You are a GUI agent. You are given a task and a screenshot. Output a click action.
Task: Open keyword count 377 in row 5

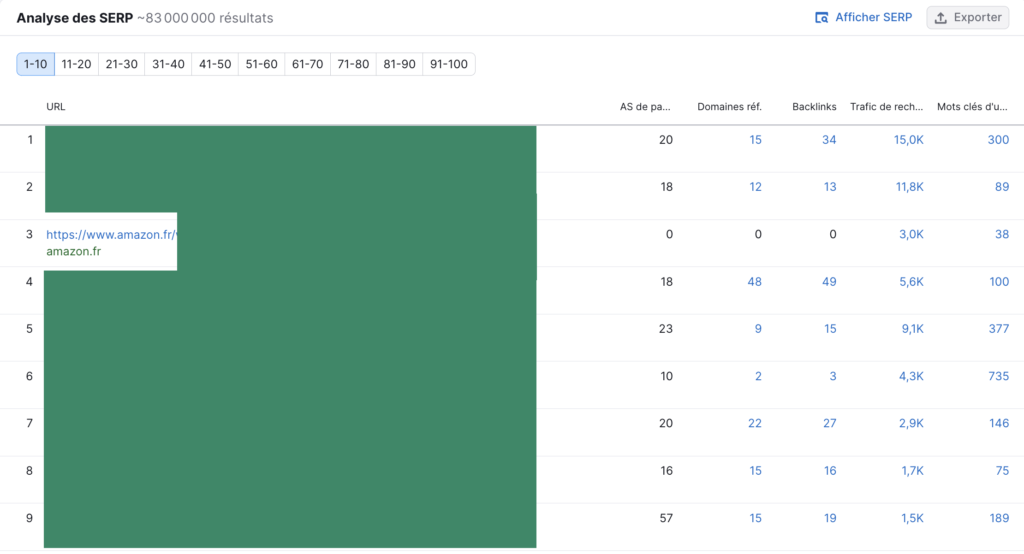997,329
